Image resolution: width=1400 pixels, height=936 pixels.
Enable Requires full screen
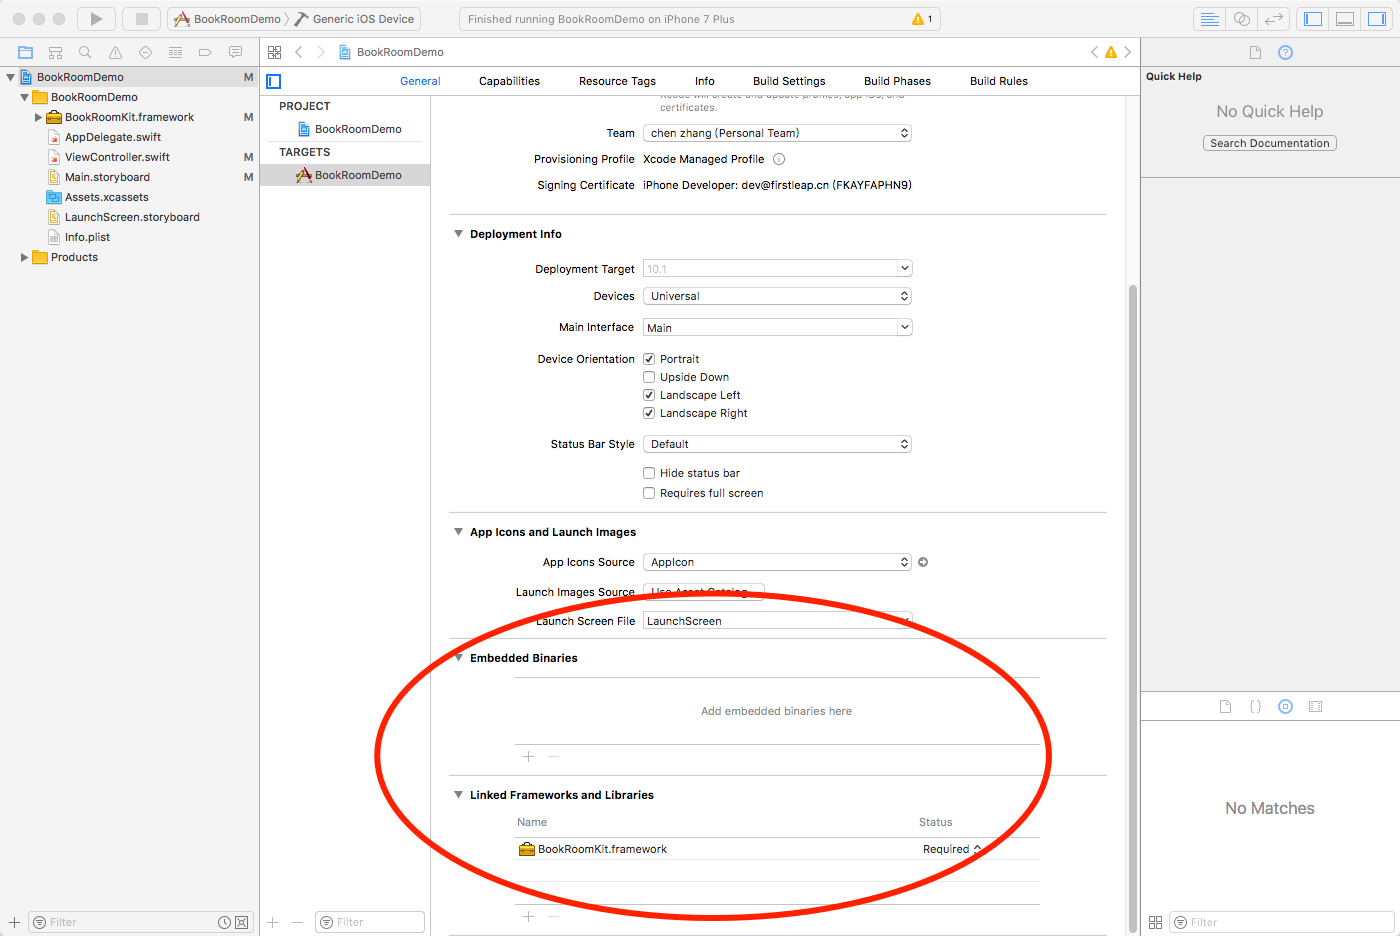pos(649,493)
